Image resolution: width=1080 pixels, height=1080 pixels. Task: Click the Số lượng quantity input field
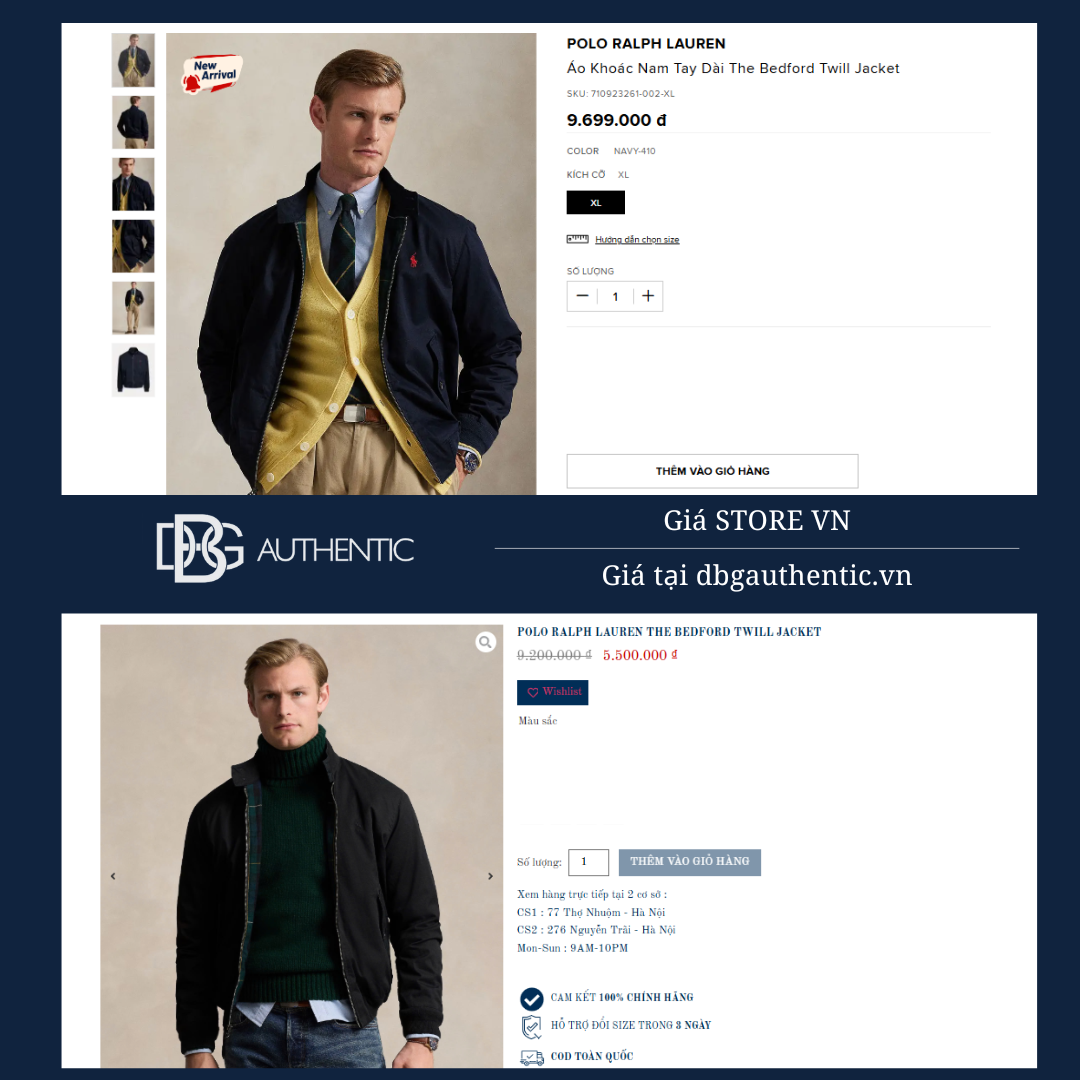coord(588,862)
